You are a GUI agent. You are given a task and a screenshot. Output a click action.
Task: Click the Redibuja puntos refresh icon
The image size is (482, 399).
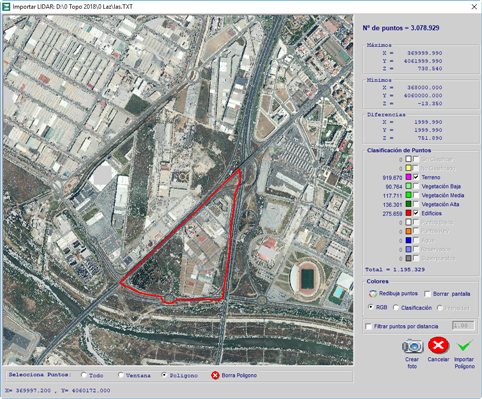pos(373,294)
